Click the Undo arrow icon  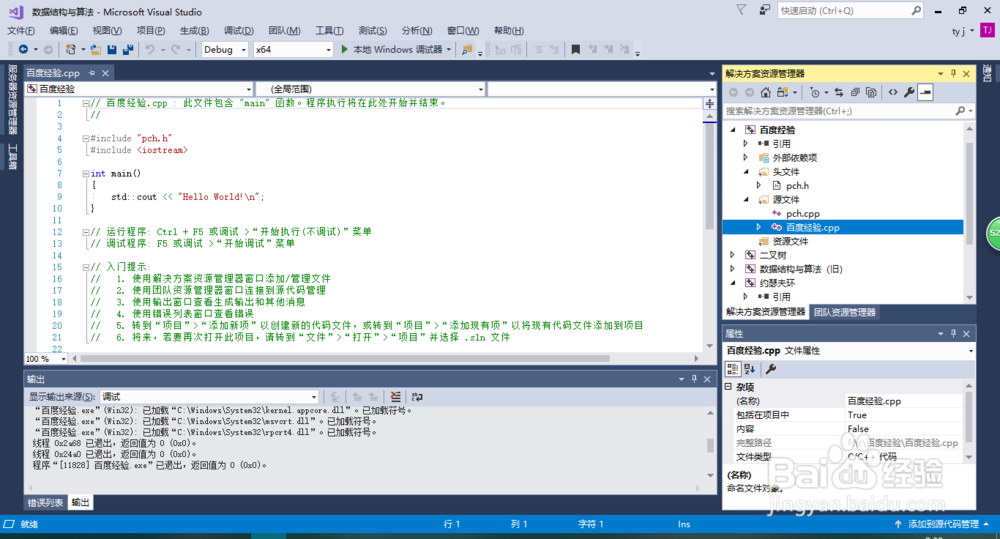coord(150,49)
